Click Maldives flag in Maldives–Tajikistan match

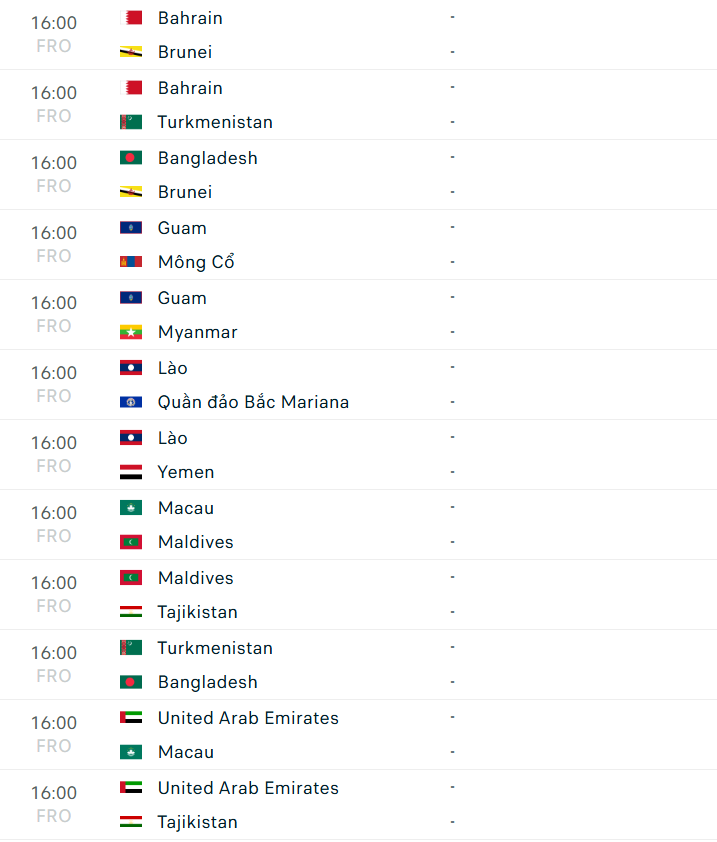point(130,578)
